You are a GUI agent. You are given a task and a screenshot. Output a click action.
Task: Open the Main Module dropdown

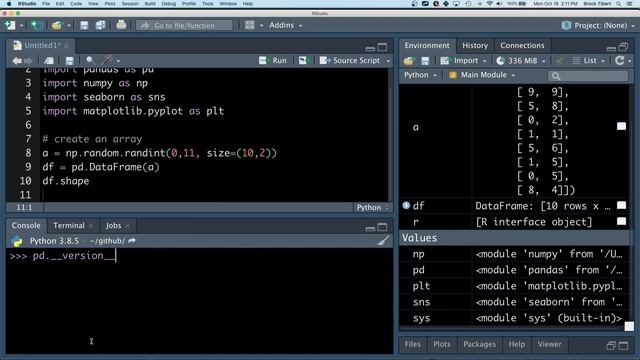pos(482,75)
